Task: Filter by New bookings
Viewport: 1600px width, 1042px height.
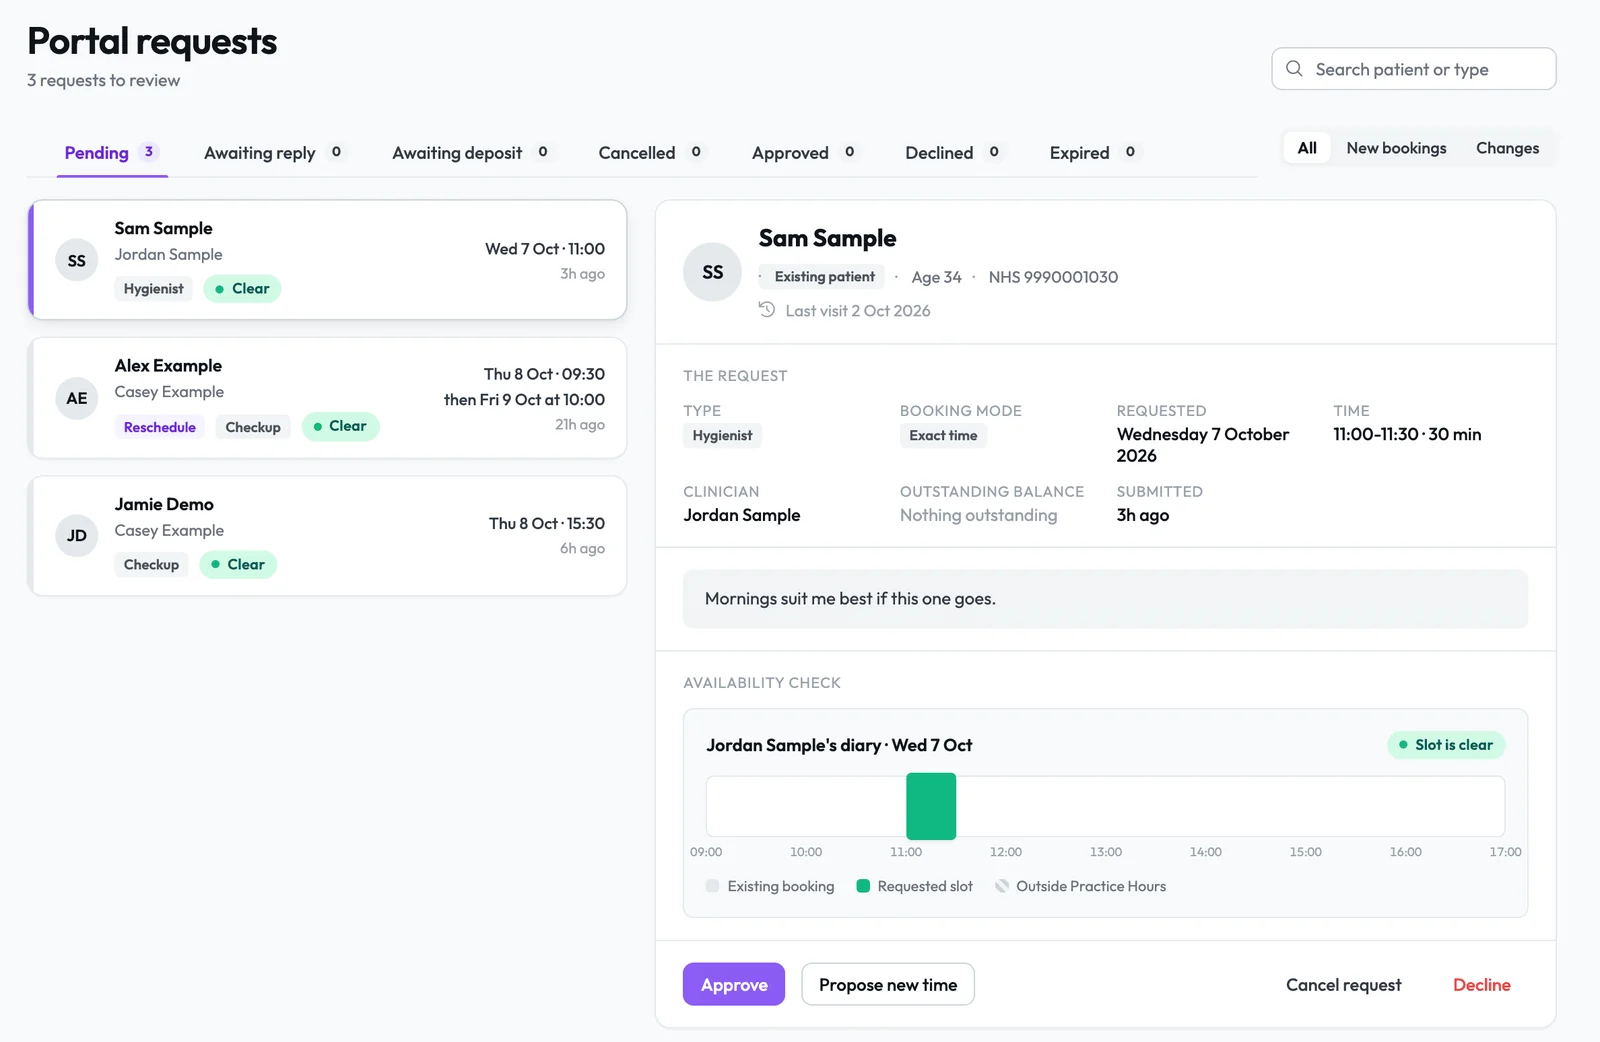Action: pyautogui.click(x=1396, y=148)
